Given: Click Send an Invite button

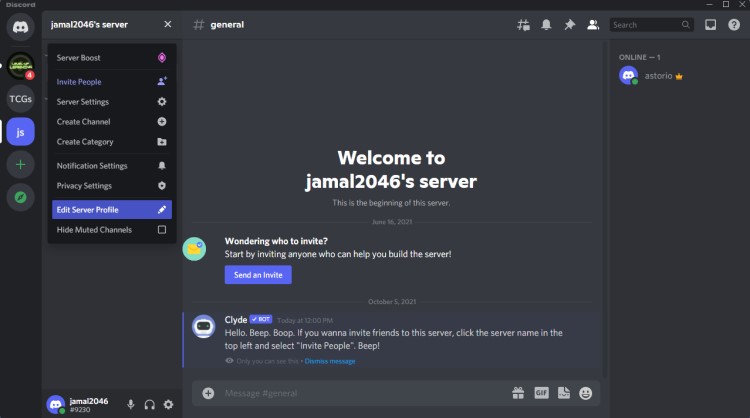Looking at the screenshot, I should (258, 275).
